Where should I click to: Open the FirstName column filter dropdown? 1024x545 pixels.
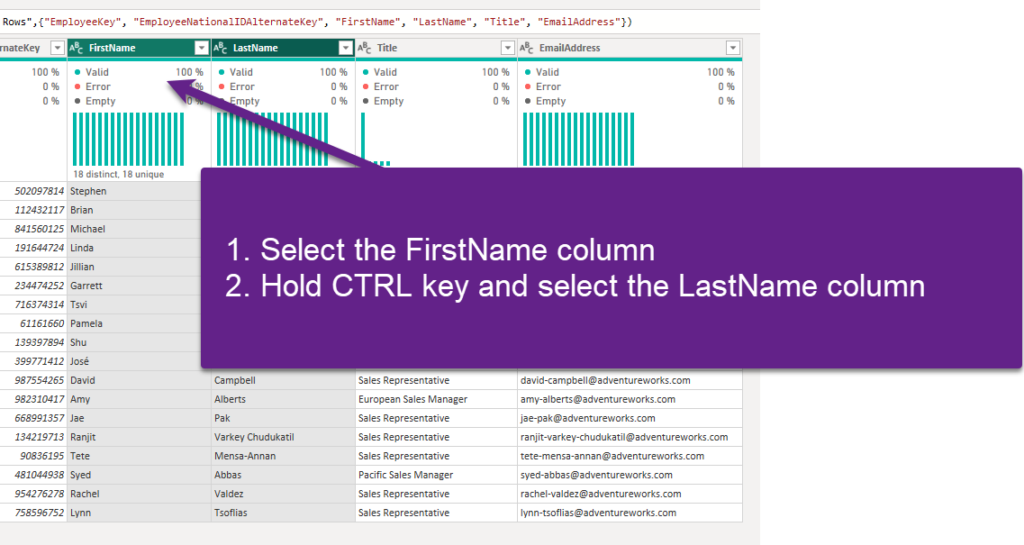(x=201, y=48)
